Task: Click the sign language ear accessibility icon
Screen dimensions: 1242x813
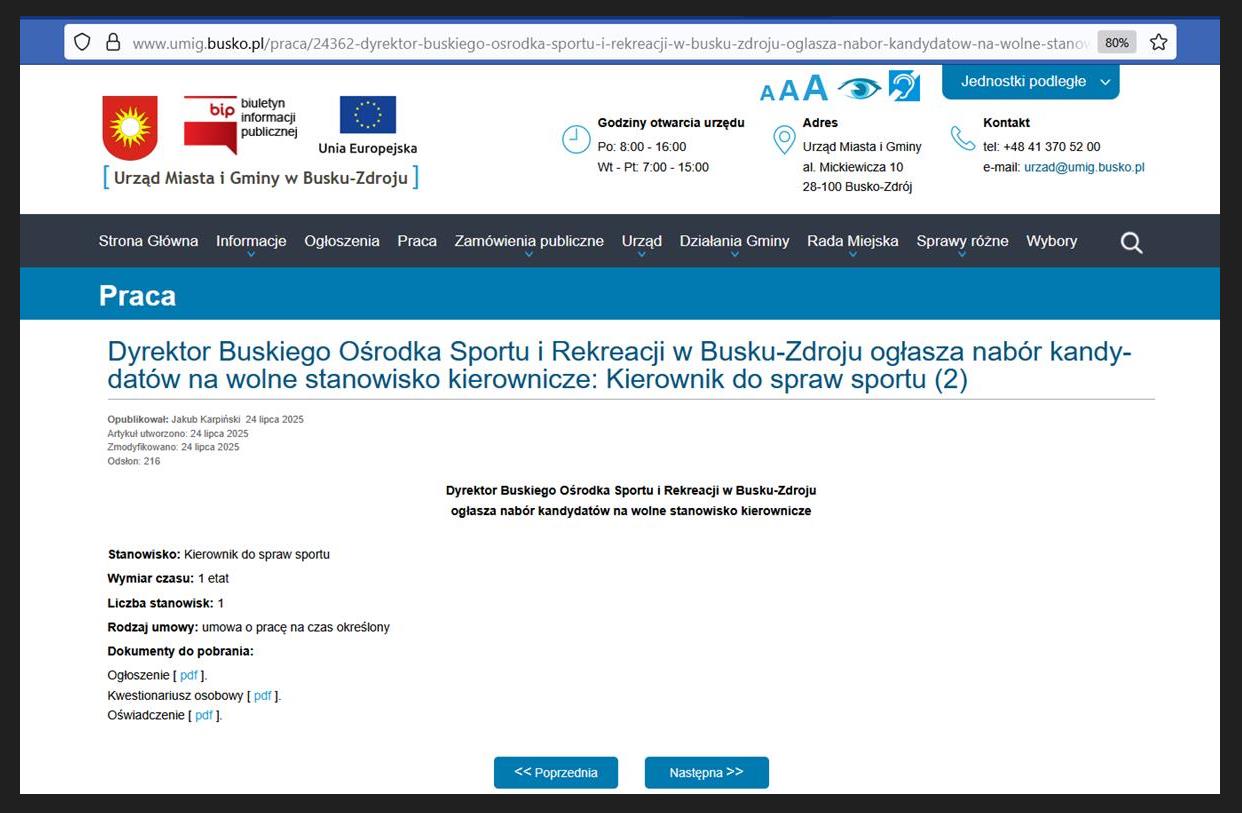Action: [904, 87]
